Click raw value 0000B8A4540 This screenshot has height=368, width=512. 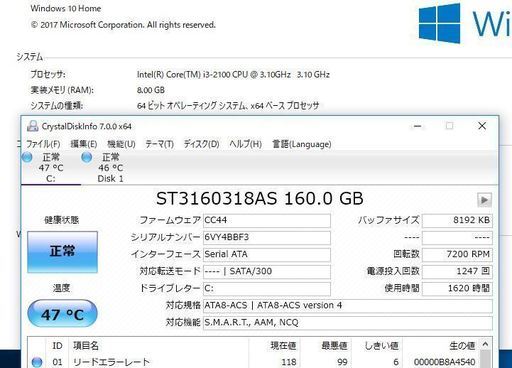coord(444,362)
